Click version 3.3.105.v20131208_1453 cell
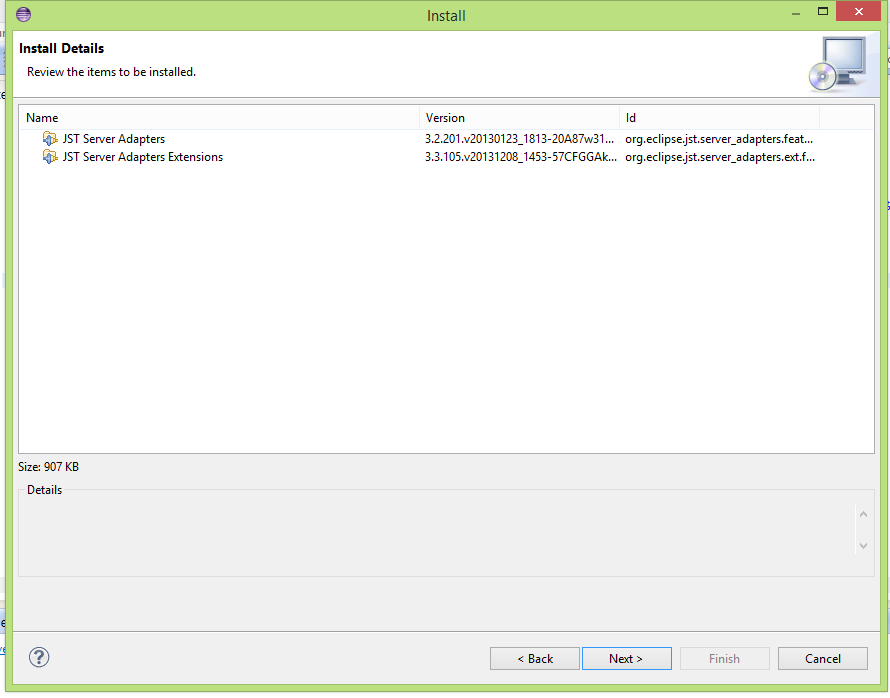This screenshot has height=698, width=890. click(520, 157)
